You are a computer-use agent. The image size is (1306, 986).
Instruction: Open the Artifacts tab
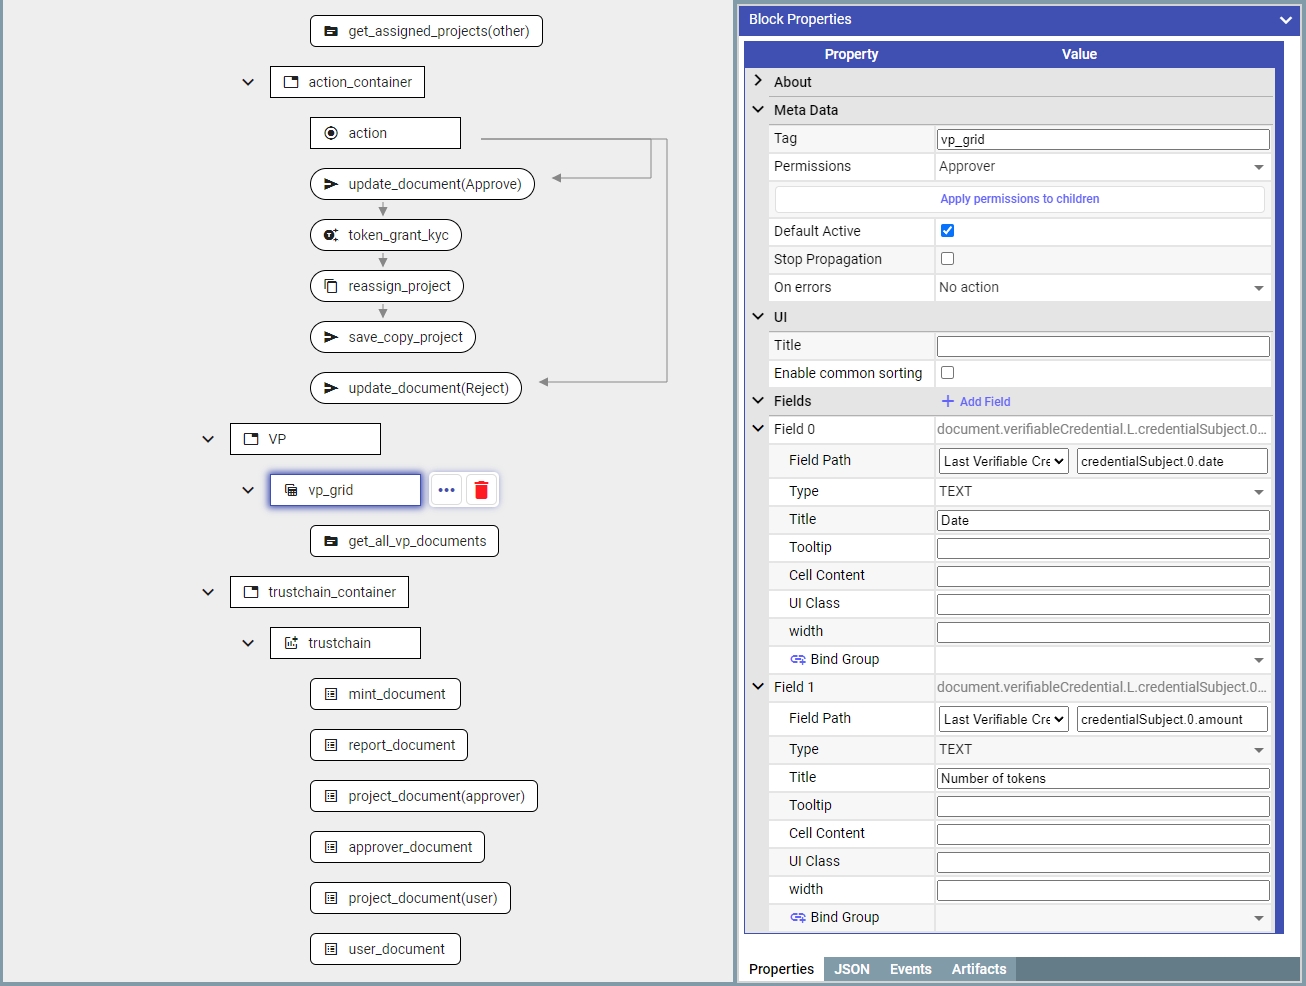tap(978, 969)
